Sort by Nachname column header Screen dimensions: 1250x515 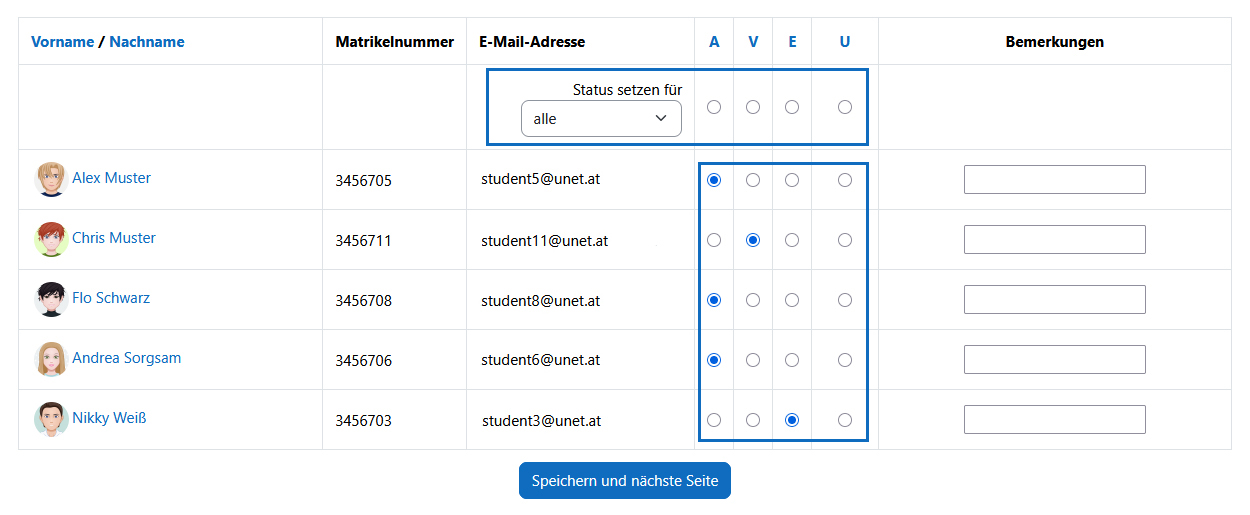point(147,41)
